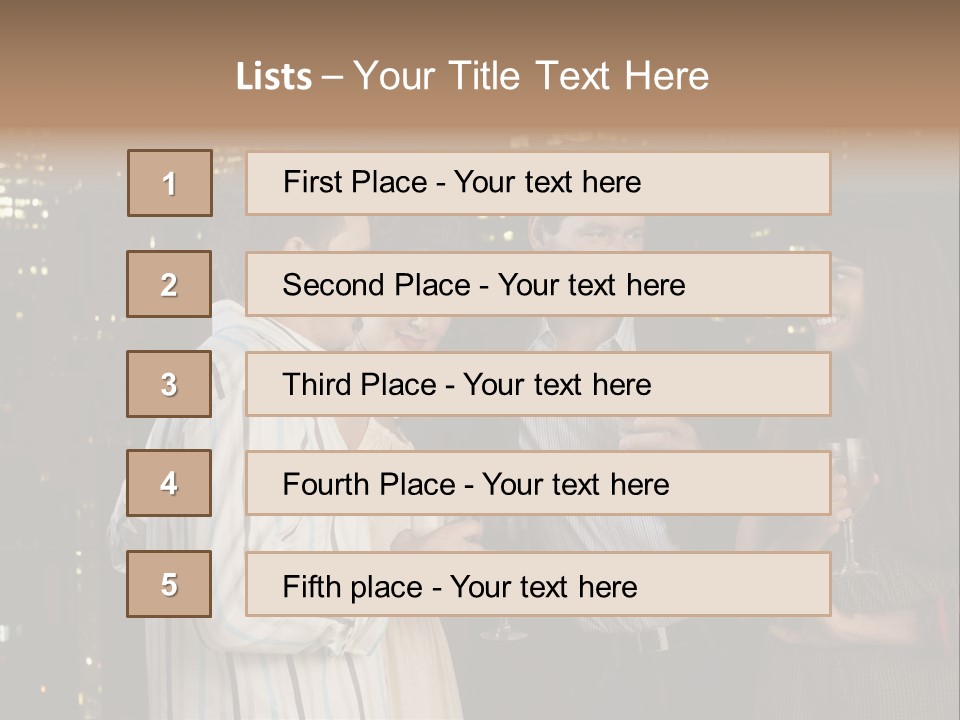Select the number 4 box
Image resolution: width=960 pixels, height=720 pixels.
point(169,483)
